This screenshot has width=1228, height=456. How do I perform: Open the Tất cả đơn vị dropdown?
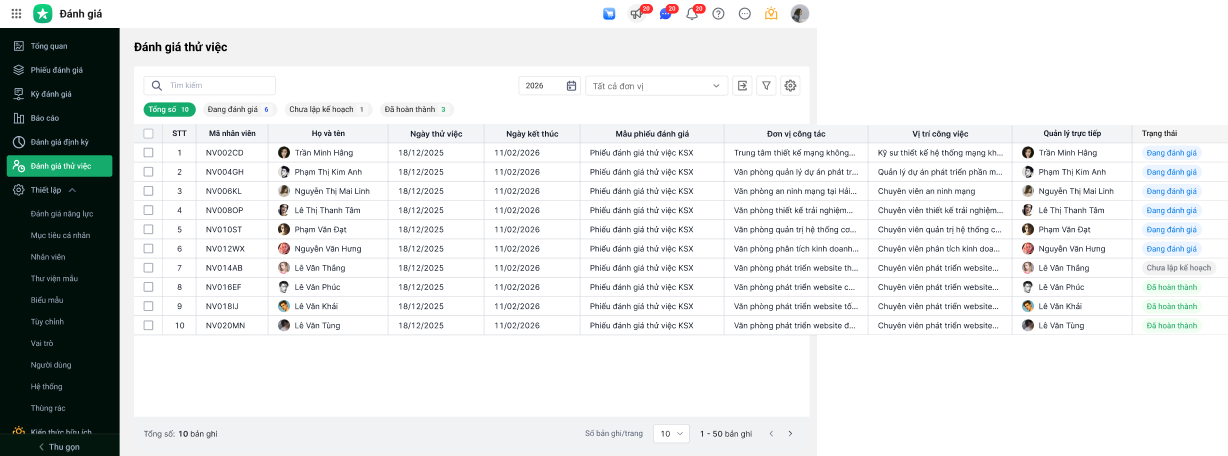pos(656,86)
